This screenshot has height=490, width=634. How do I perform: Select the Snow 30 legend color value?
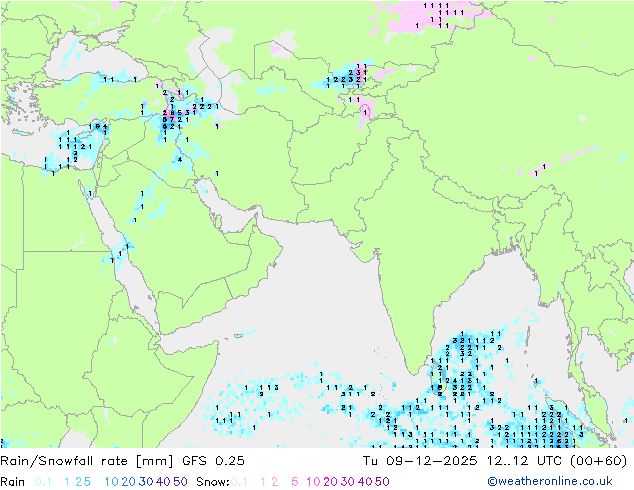click(348, 482)
